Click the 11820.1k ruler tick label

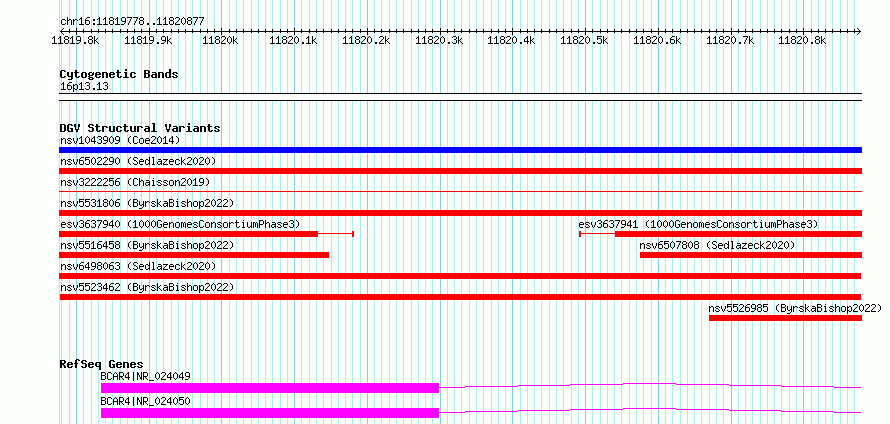[x=293, y=40]
